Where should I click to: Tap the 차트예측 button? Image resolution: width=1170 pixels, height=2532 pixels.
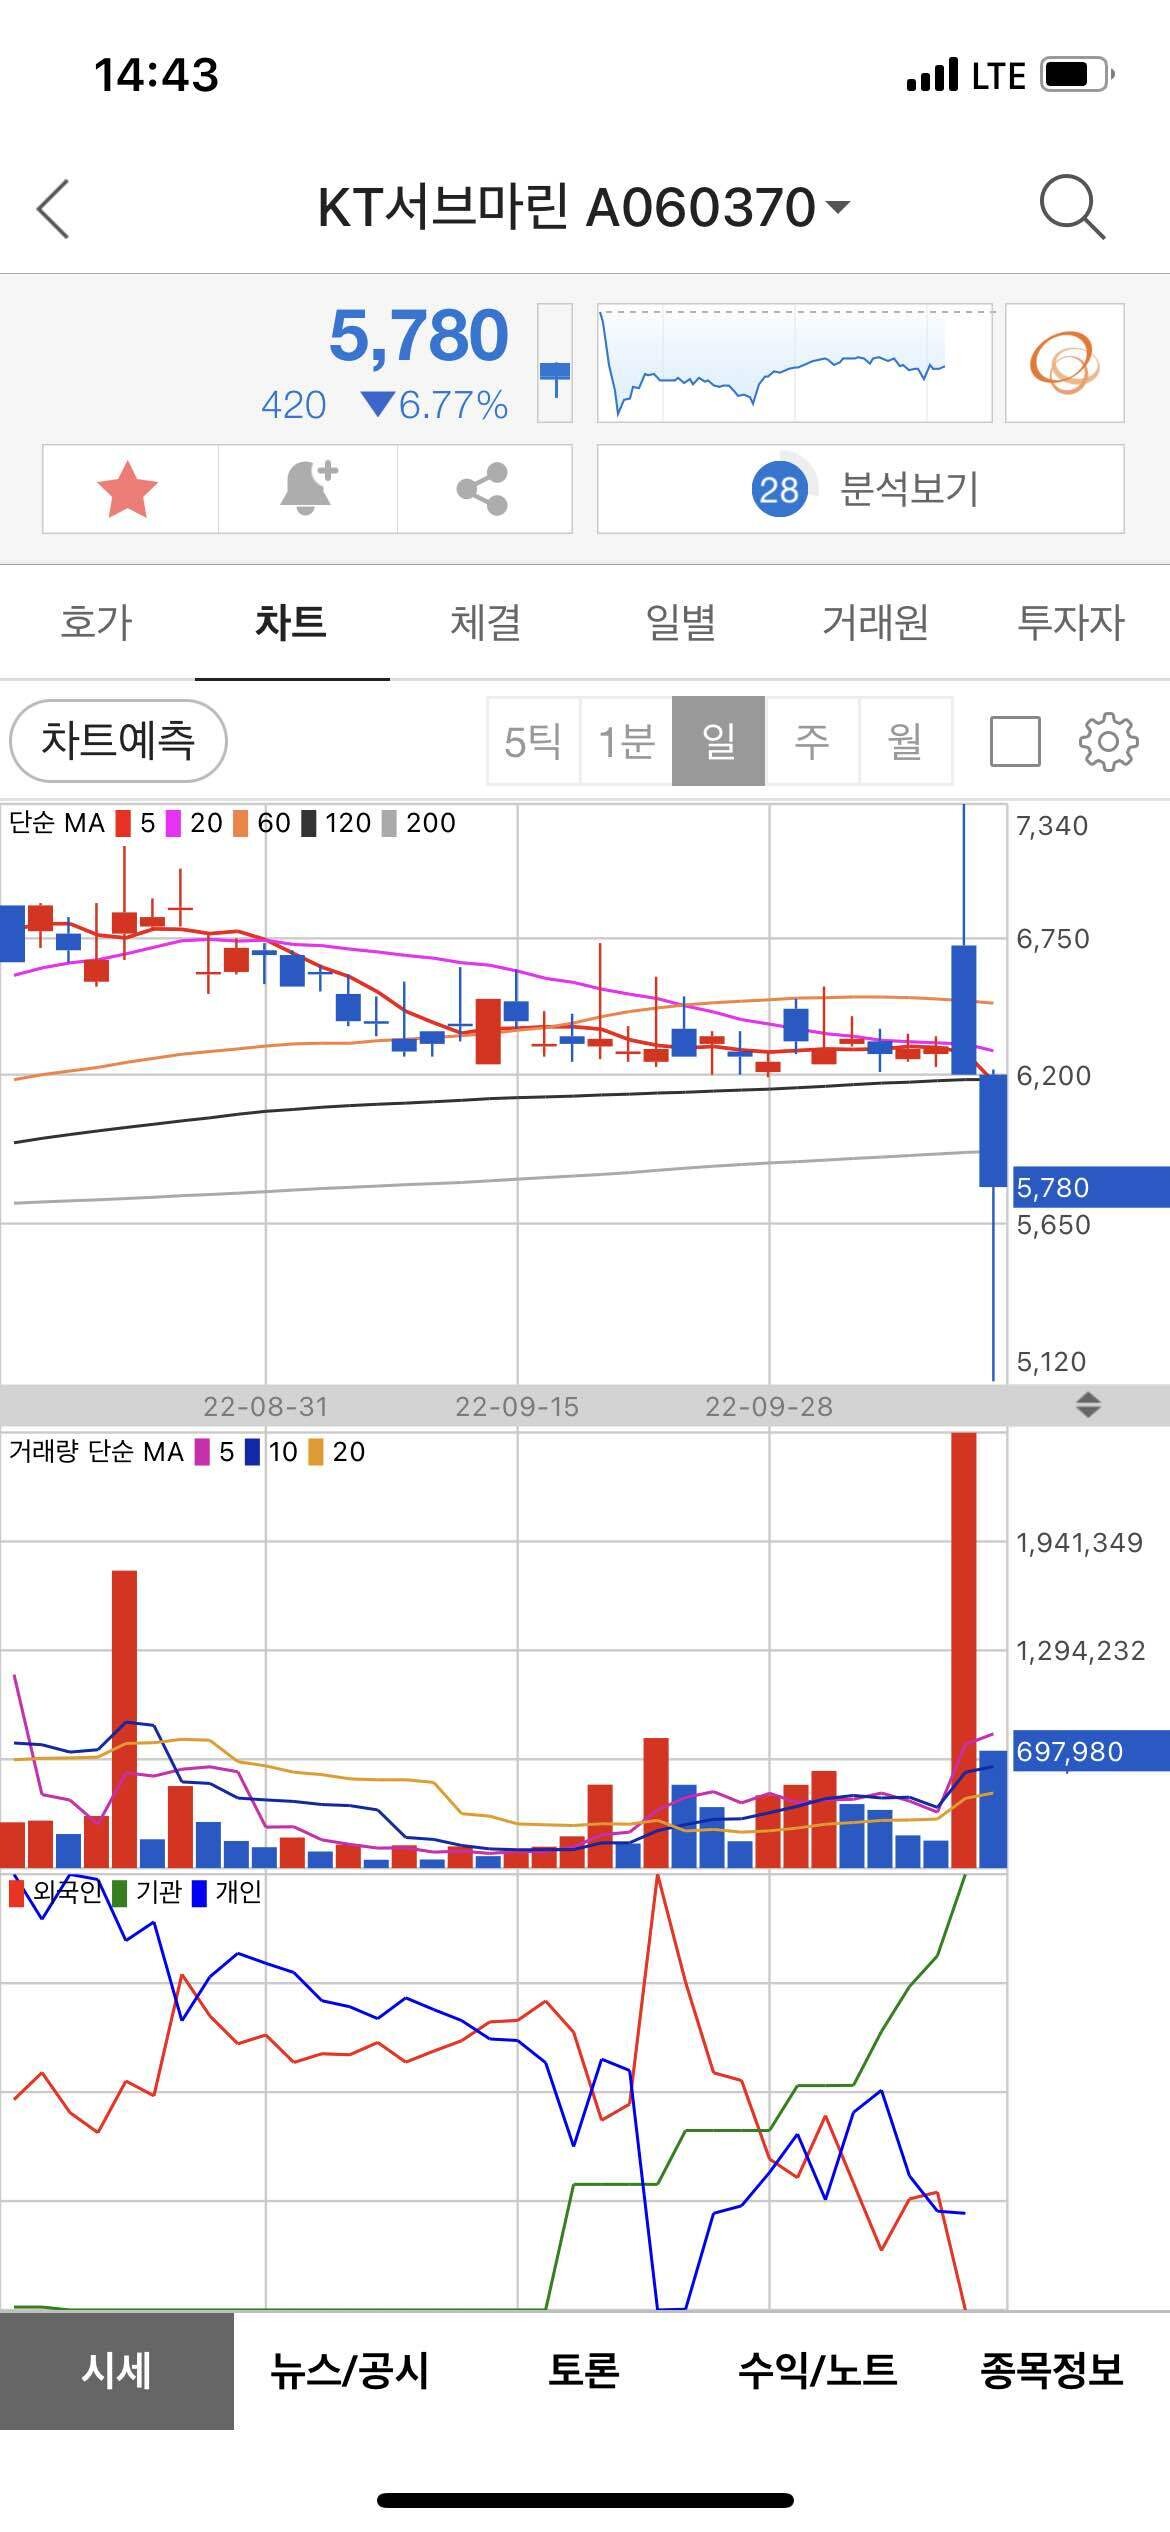(x=118, y=741)
